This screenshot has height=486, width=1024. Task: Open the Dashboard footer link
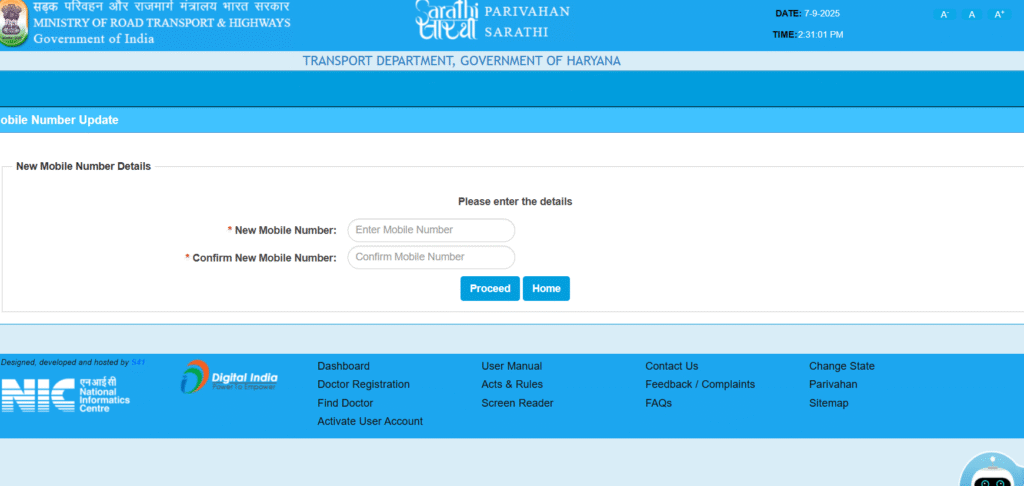344,366
